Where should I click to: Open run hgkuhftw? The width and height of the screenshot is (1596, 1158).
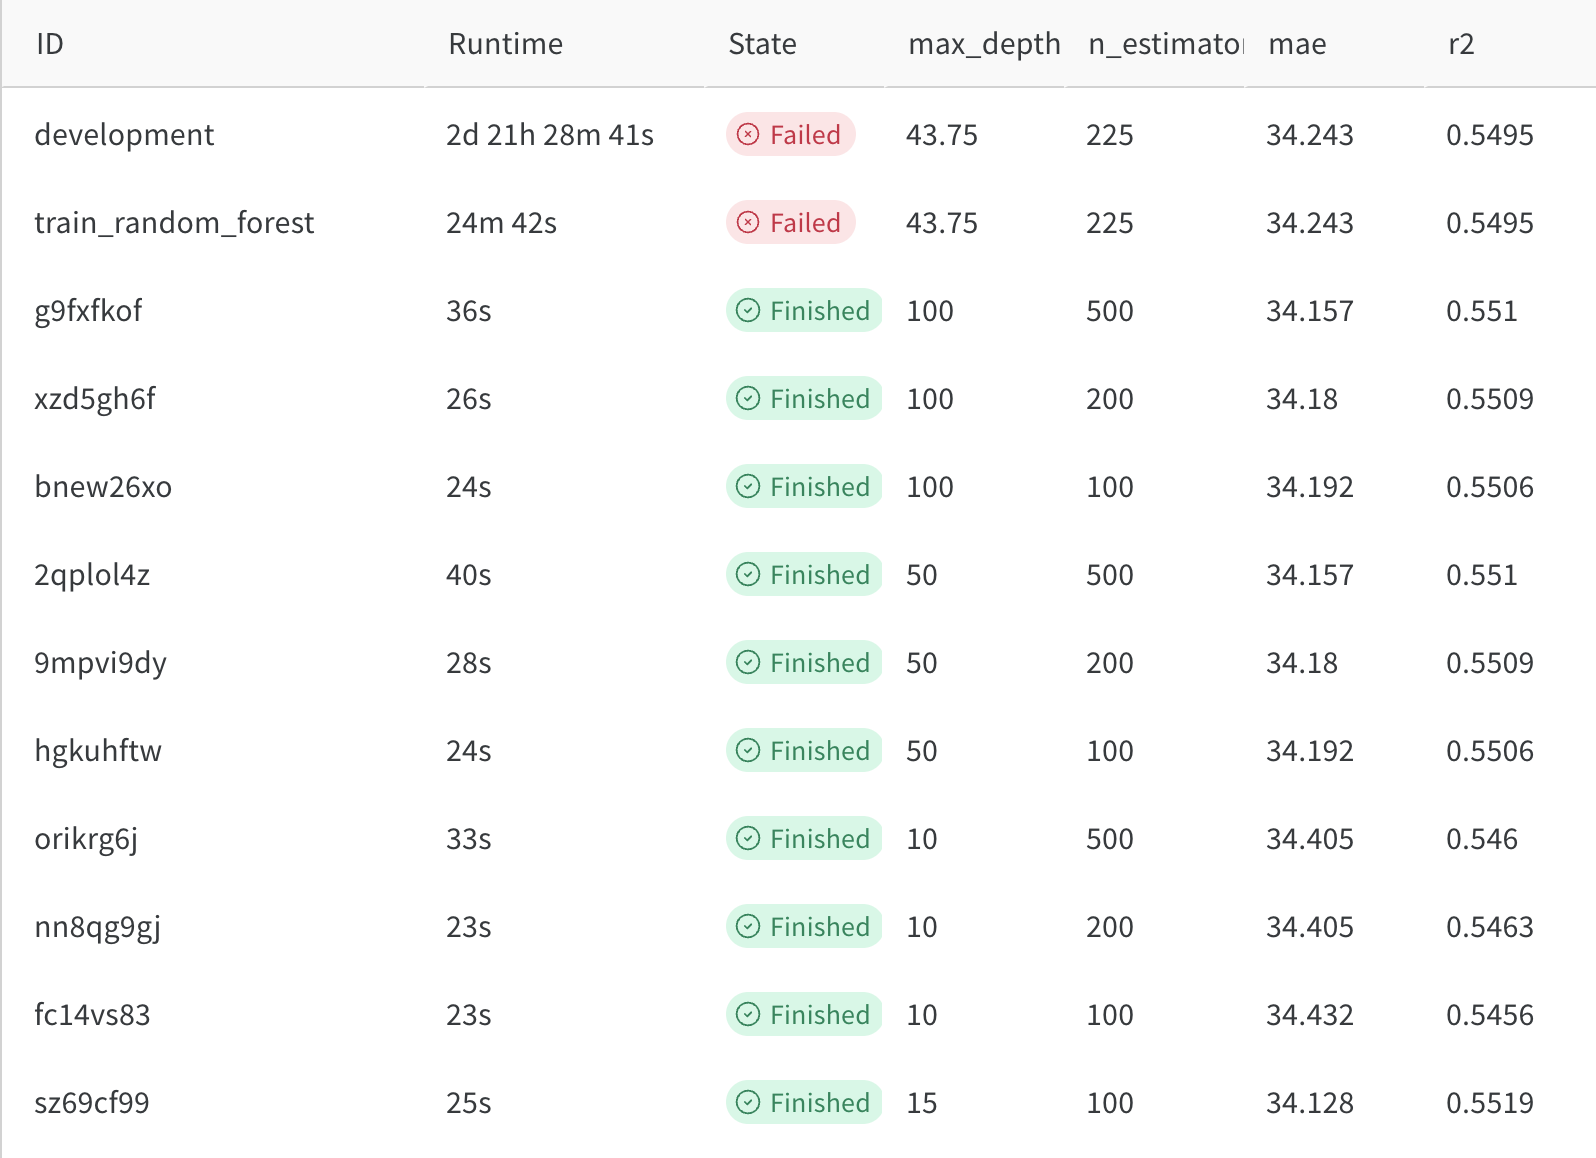pos(98,750)
